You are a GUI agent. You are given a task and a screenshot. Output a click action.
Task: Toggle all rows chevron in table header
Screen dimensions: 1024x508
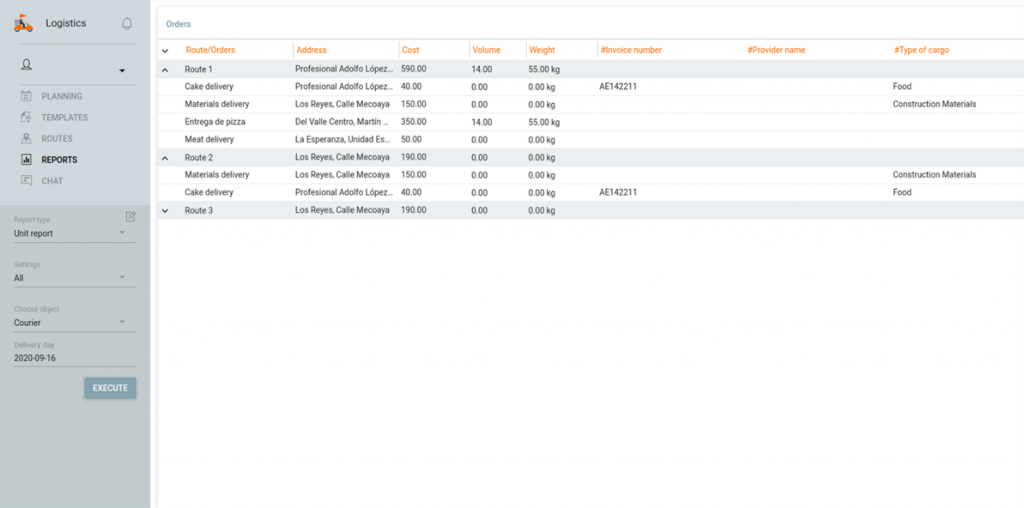pyautogui.click(x=165, y=50)
